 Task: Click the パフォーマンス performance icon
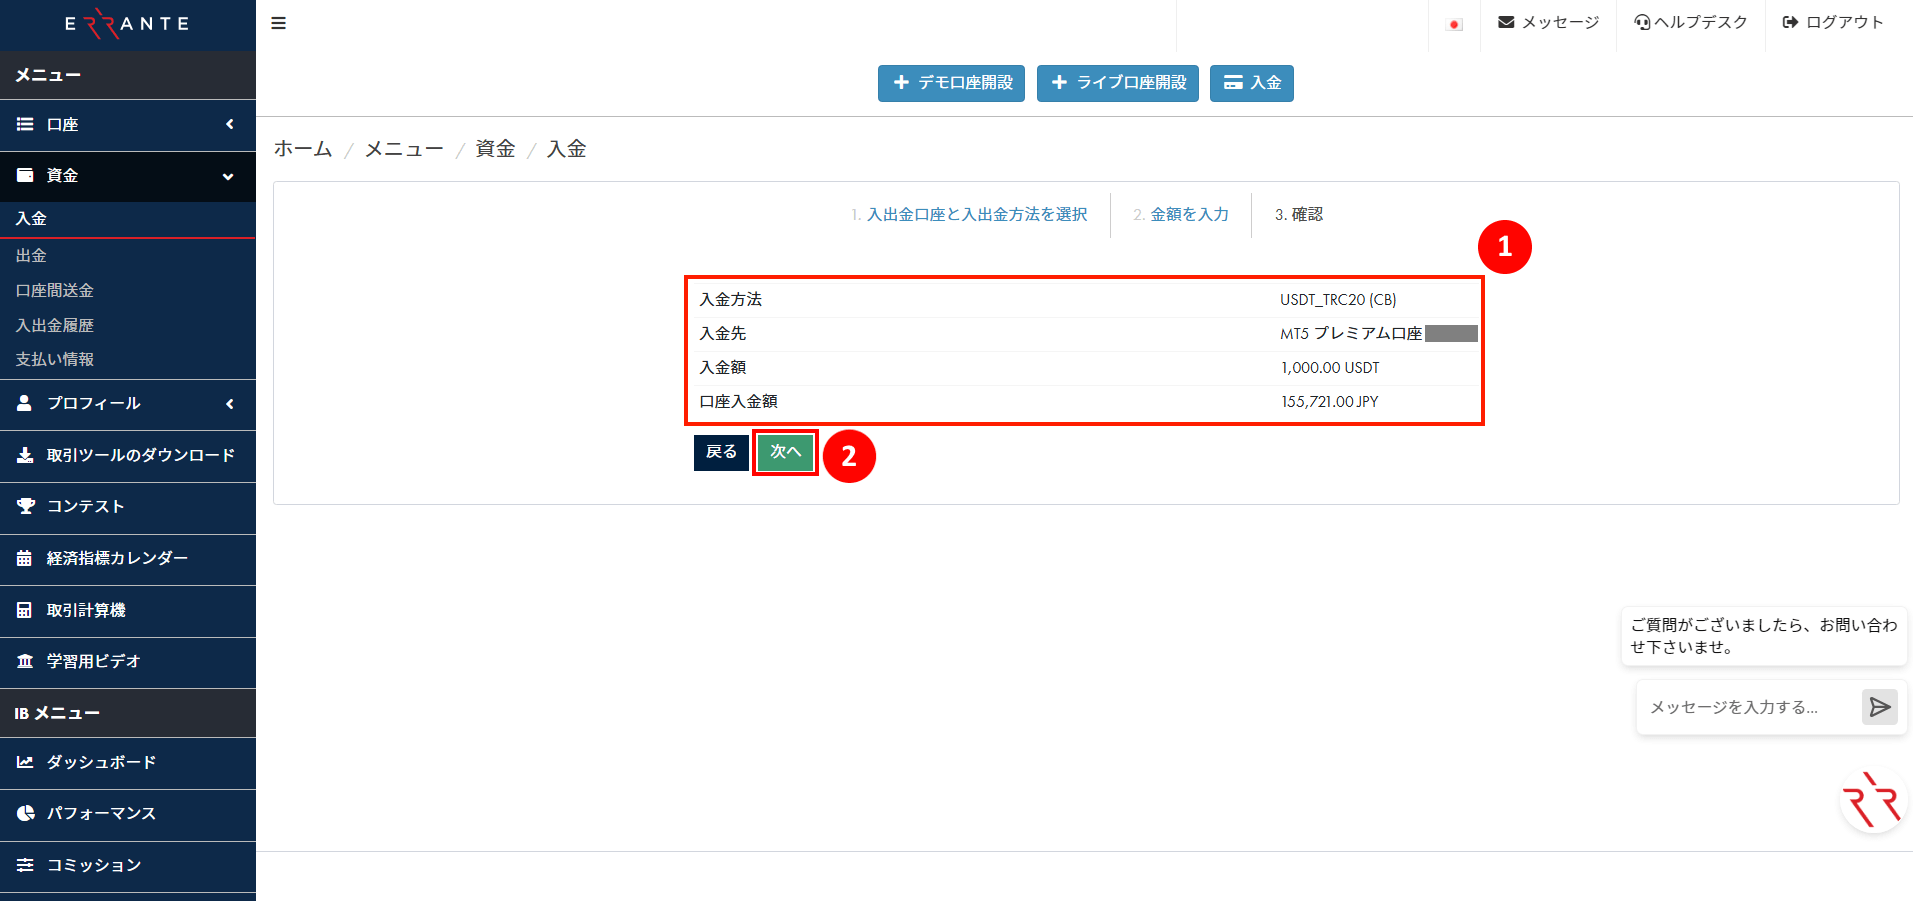pos(25,813)
